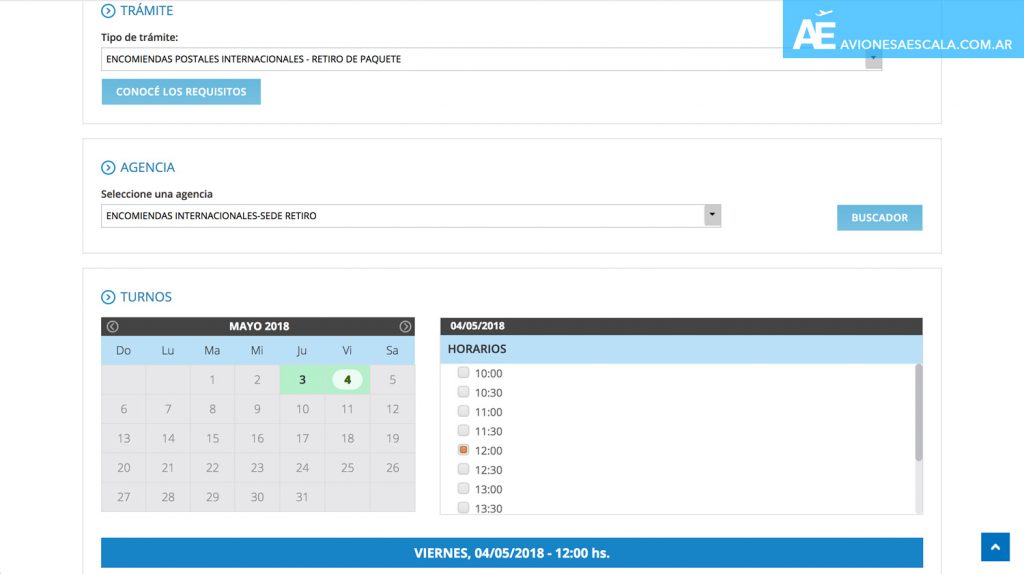Click the Turnos section arrow icon
1024x574 pixels.
pos(108,297)
